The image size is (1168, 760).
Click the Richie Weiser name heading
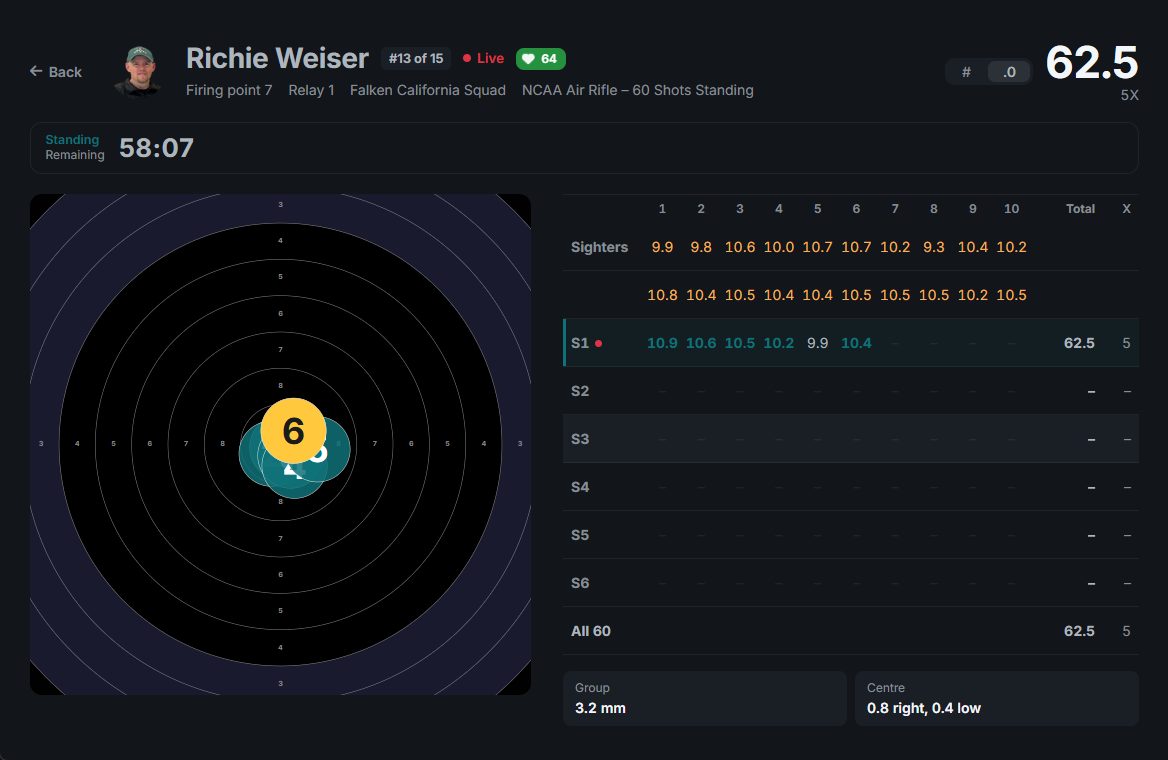pos(277,58)
